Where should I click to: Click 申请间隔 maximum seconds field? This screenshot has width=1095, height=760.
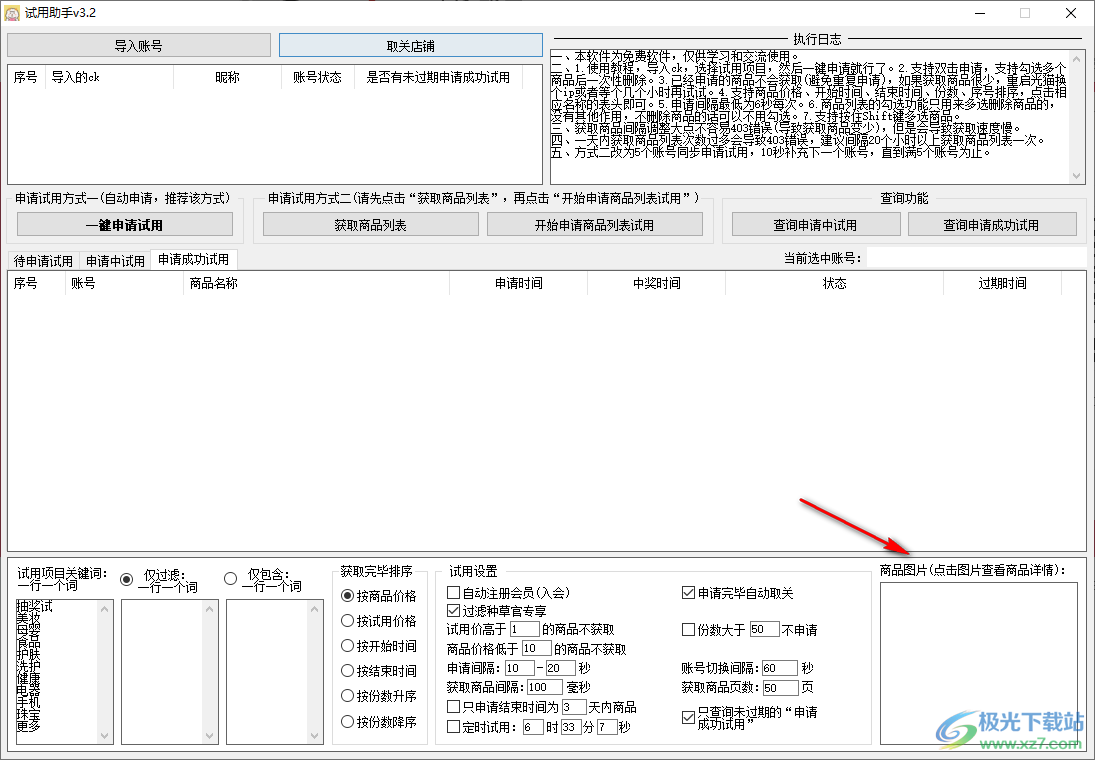[561, 668]
